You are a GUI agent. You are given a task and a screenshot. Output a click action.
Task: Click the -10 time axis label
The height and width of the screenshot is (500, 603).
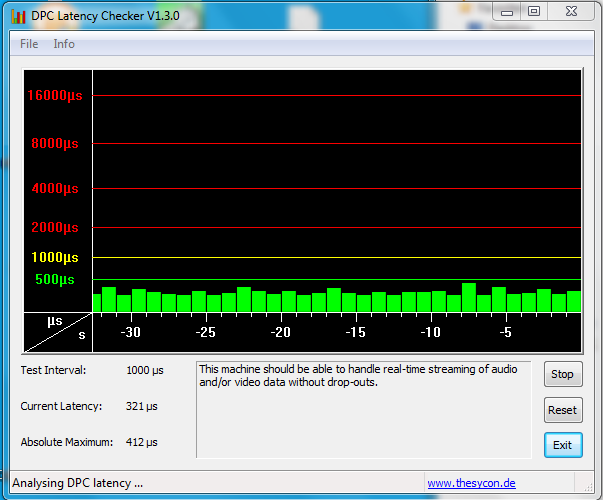pos(431,332)
